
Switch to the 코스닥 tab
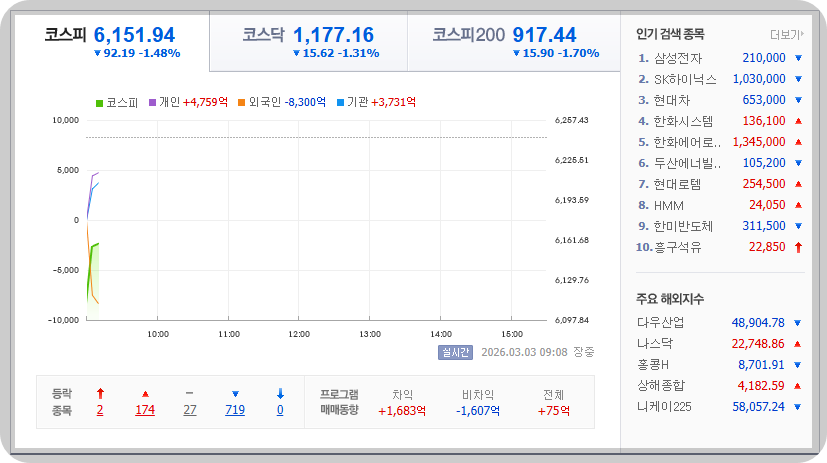click(x=309, y=43)
